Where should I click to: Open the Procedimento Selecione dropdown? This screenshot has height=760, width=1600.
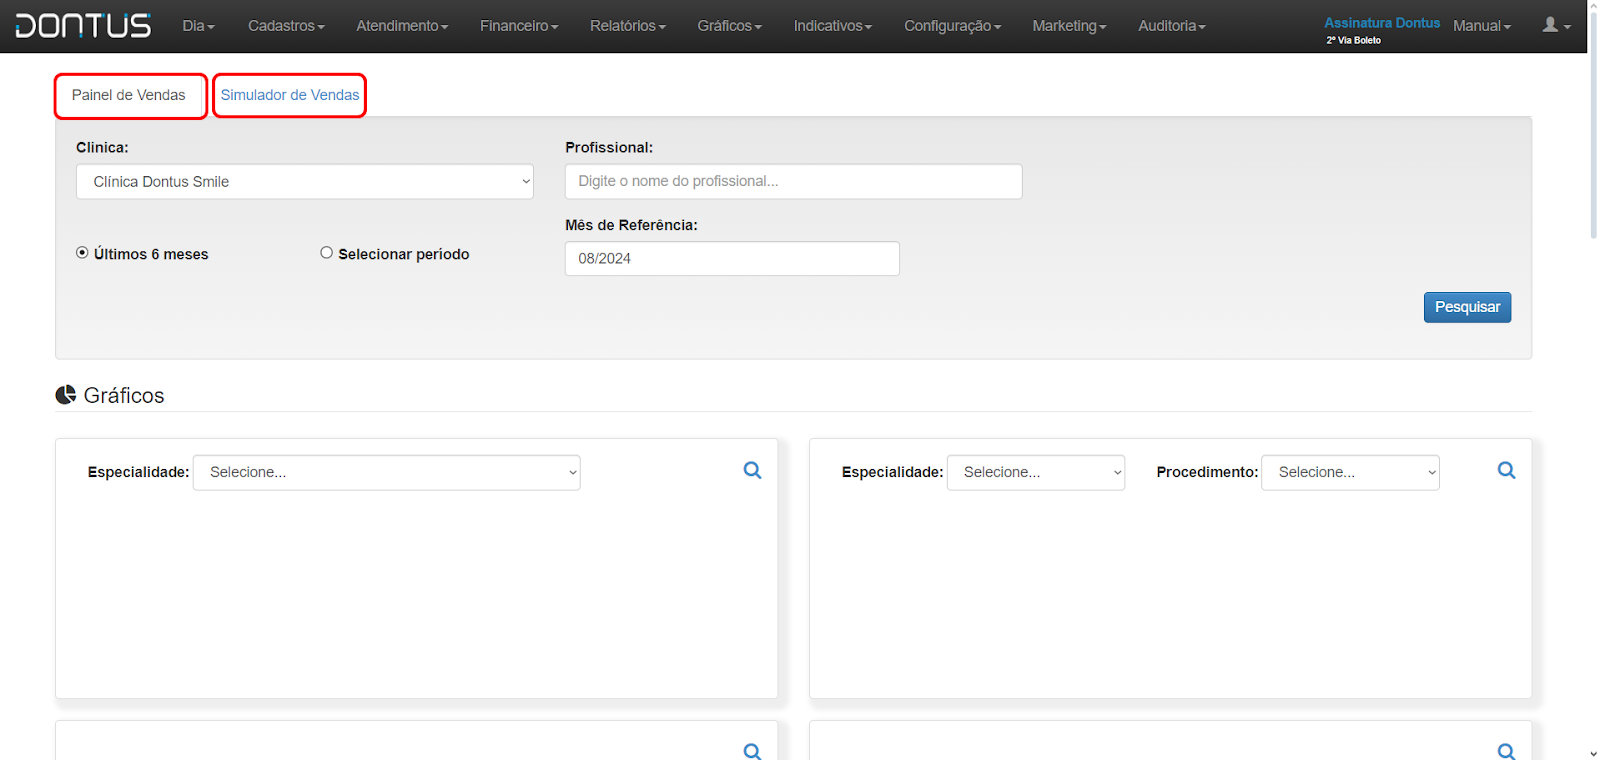pyautogui.click(x=1351, y=472)
